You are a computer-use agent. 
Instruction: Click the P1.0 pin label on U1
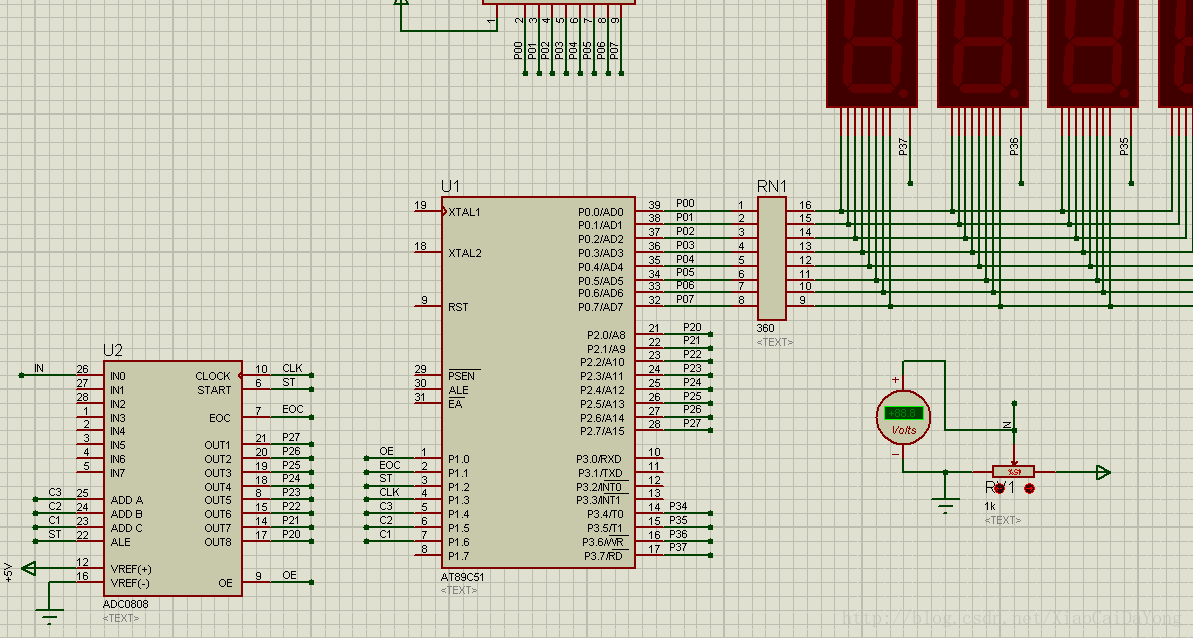point(459,459)
